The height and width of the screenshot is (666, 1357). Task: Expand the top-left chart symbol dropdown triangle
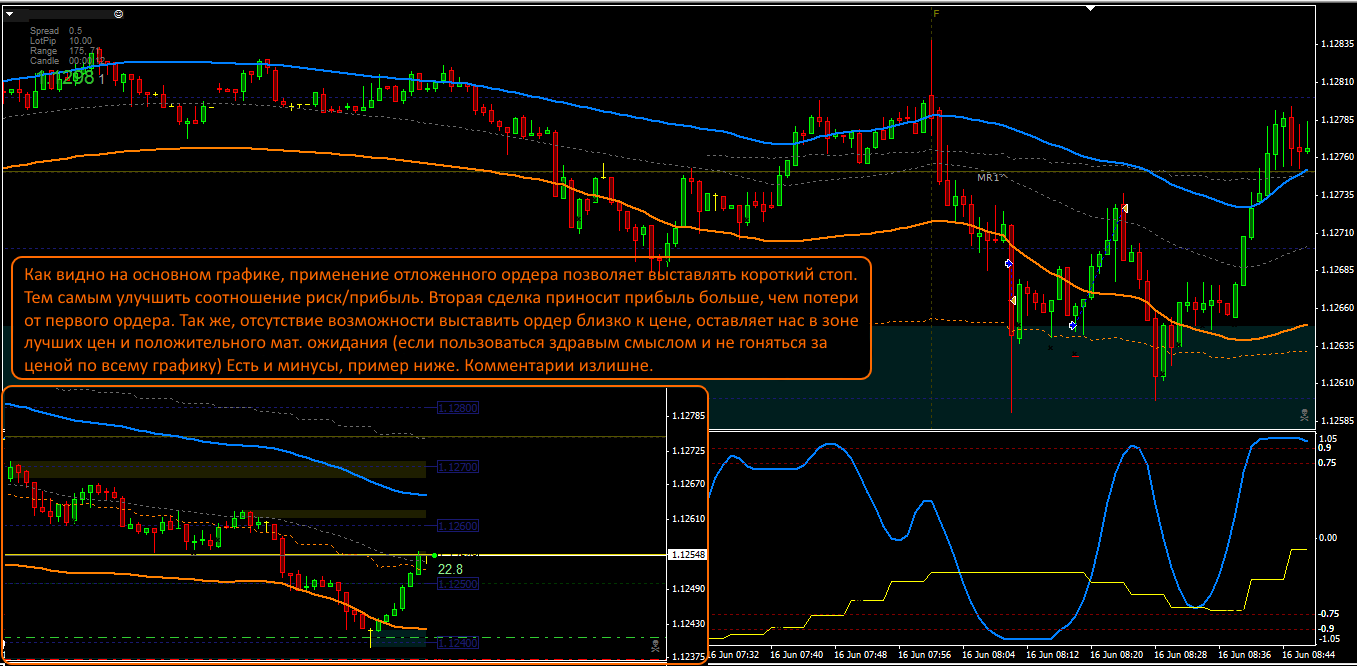pyautogui.click(x=11, y=15)
